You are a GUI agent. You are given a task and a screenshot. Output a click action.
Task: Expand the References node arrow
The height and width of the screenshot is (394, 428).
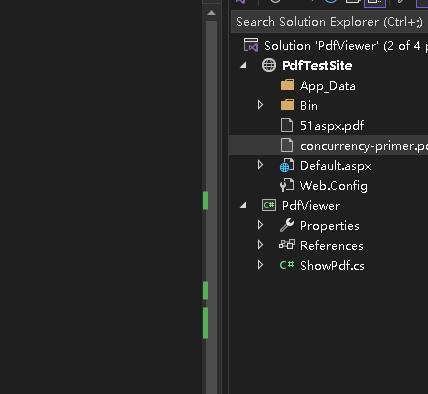261,245
